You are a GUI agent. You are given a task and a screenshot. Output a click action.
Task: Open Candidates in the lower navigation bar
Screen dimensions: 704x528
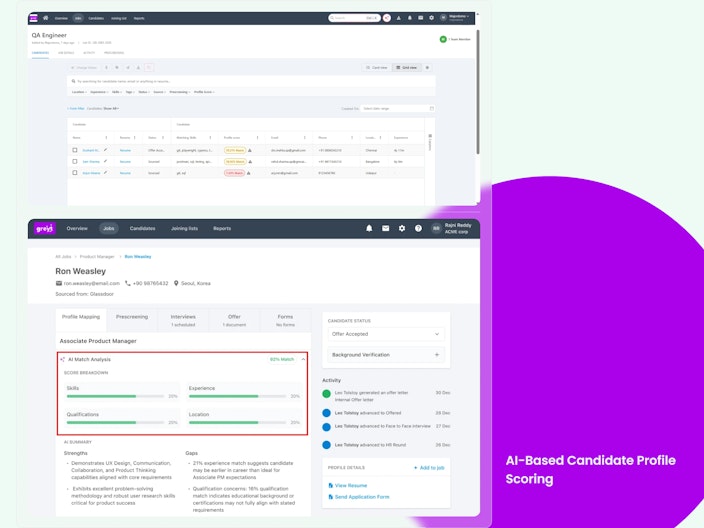142,229
